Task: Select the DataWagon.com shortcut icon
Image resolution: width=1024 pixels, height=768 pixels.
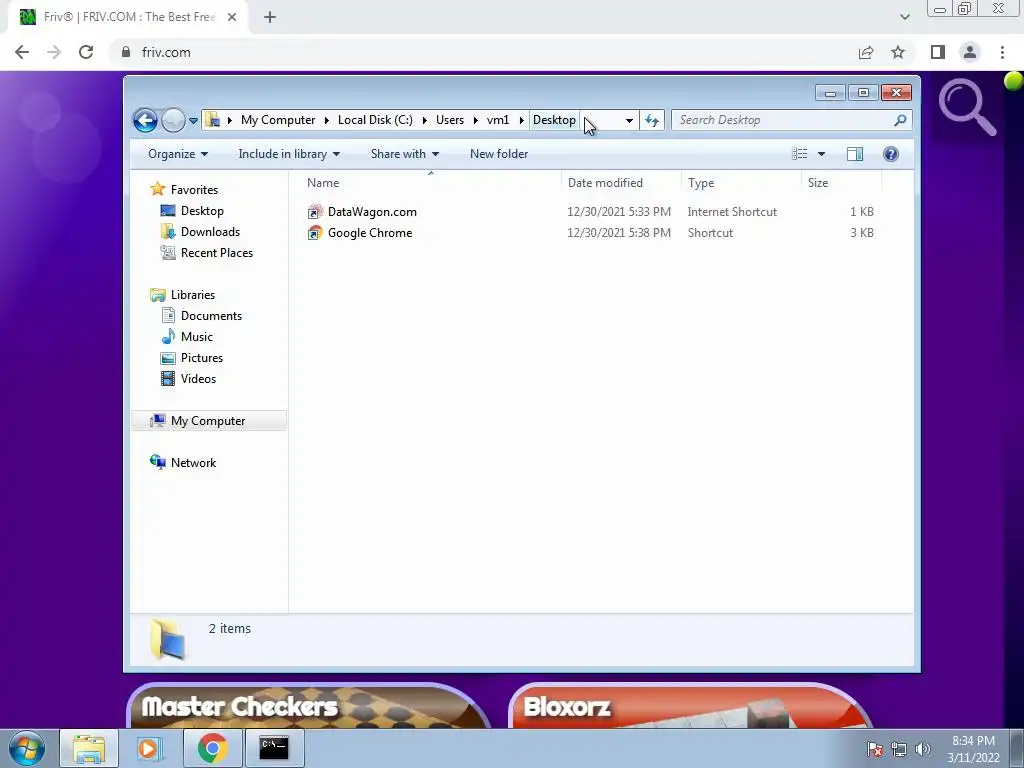Action: pyautogui.click(x=315, y=212)
